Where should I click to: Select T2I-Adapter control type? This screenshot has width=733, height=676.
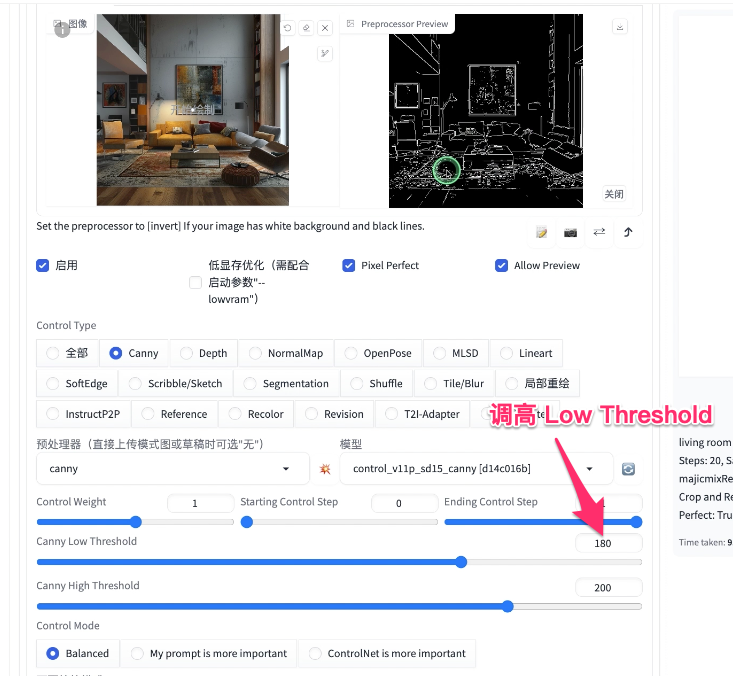coord(422,414)
